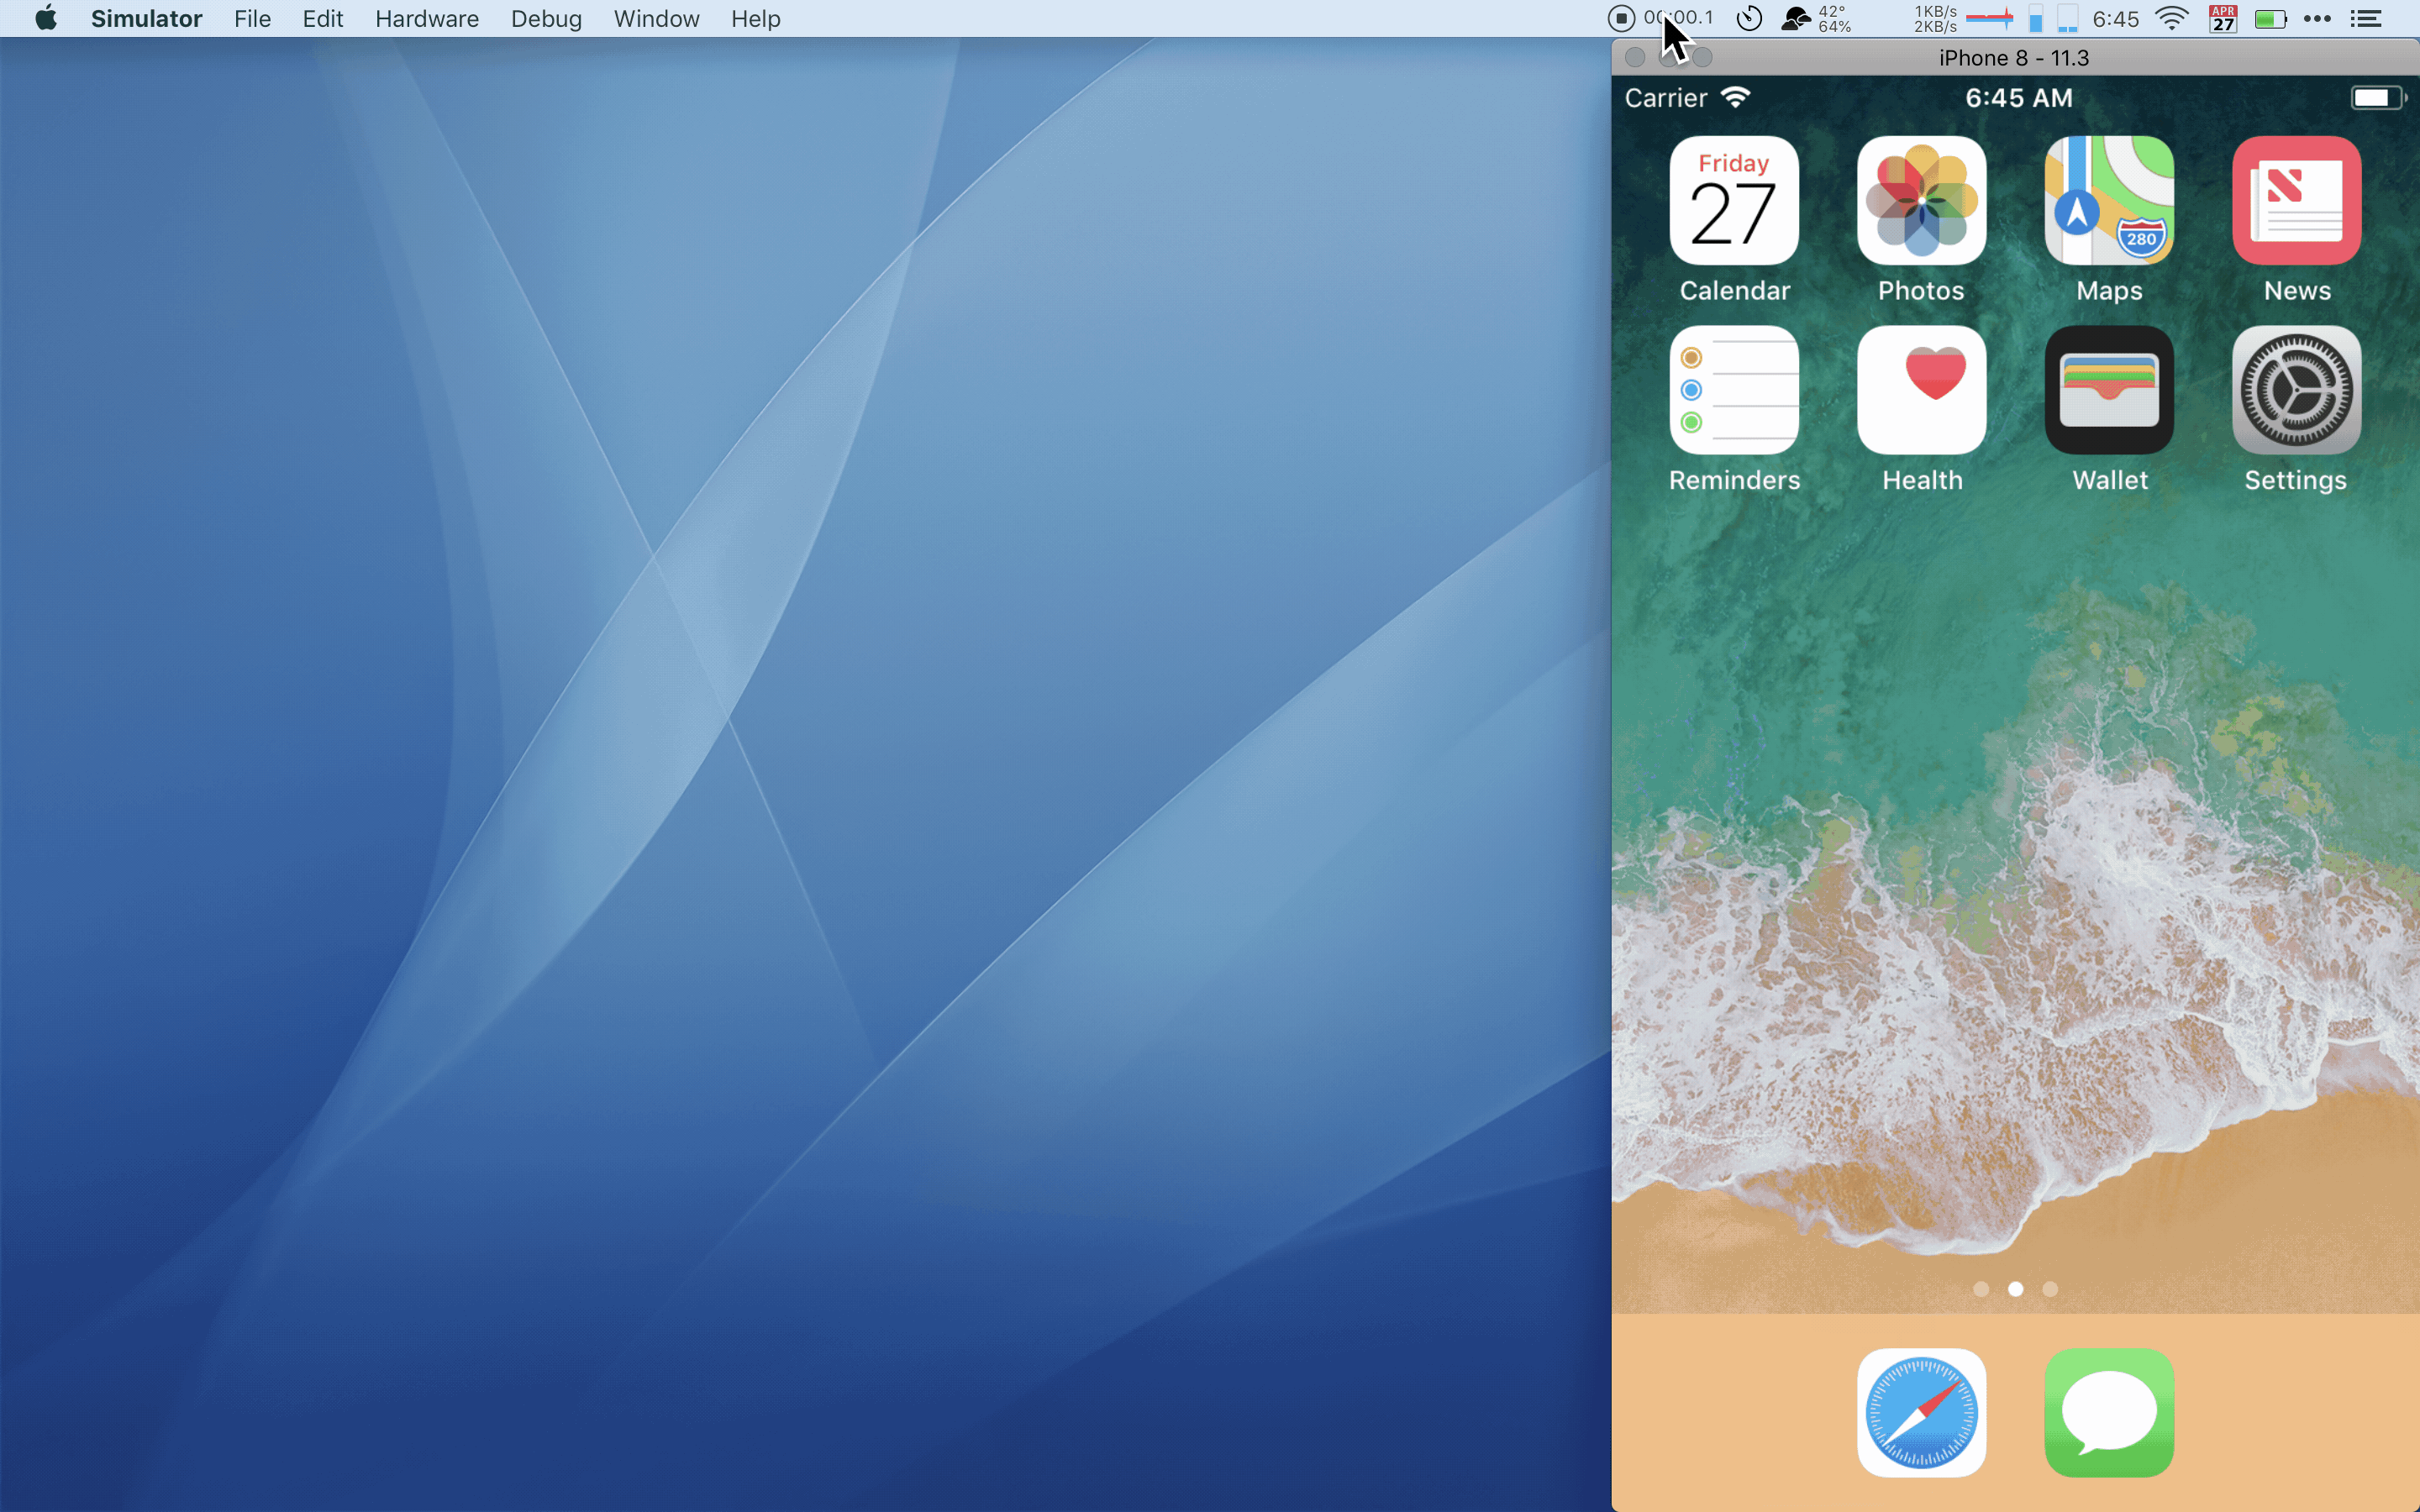Open Messages from the dock
Screen dimensions: 2420x1512
coord(2109,1412)
